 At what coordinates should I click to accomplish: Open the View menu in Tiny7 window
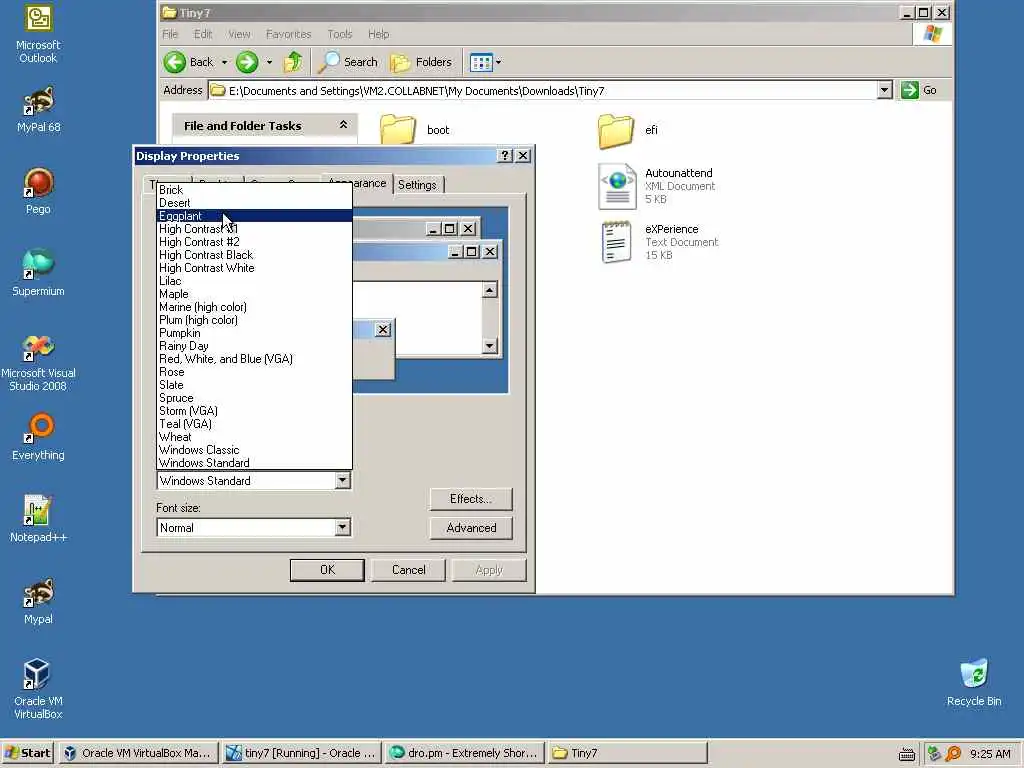tap(239, 34)
